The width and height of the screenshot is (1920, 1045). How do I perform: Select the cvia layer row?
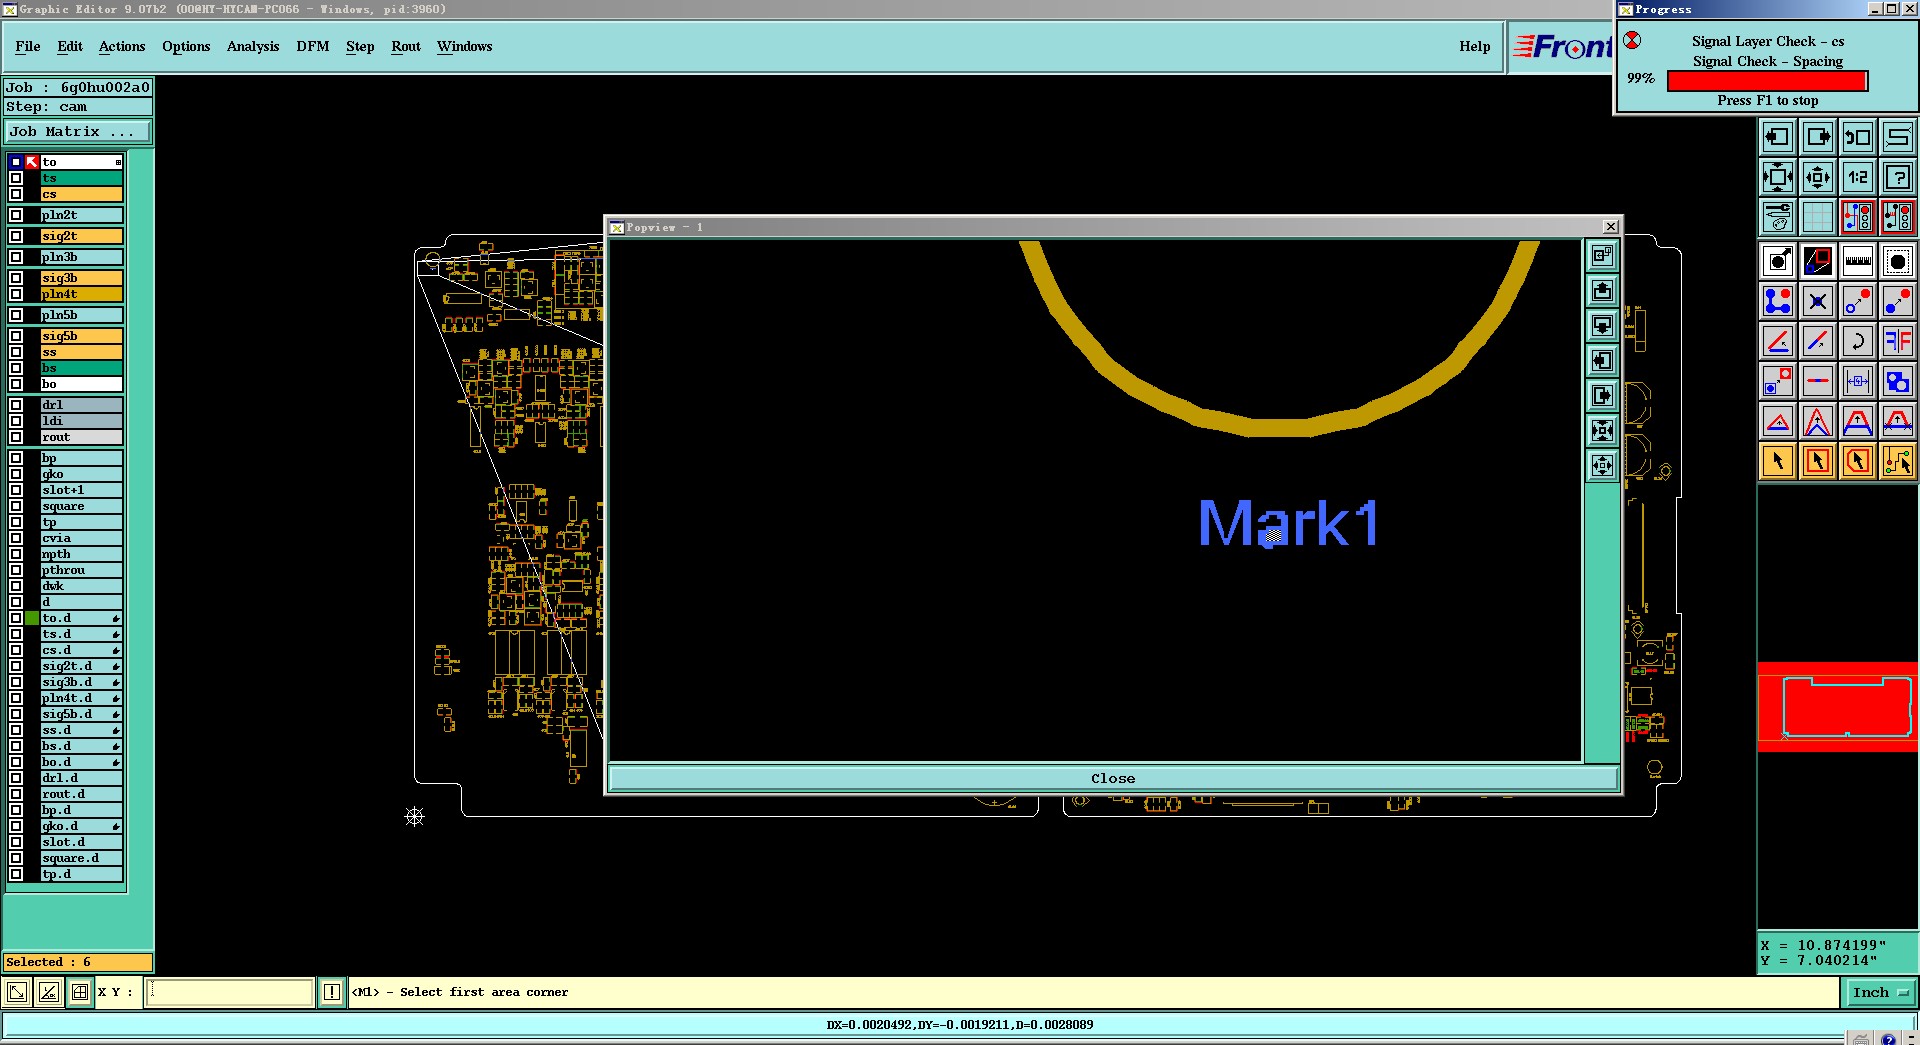[81, 538]
